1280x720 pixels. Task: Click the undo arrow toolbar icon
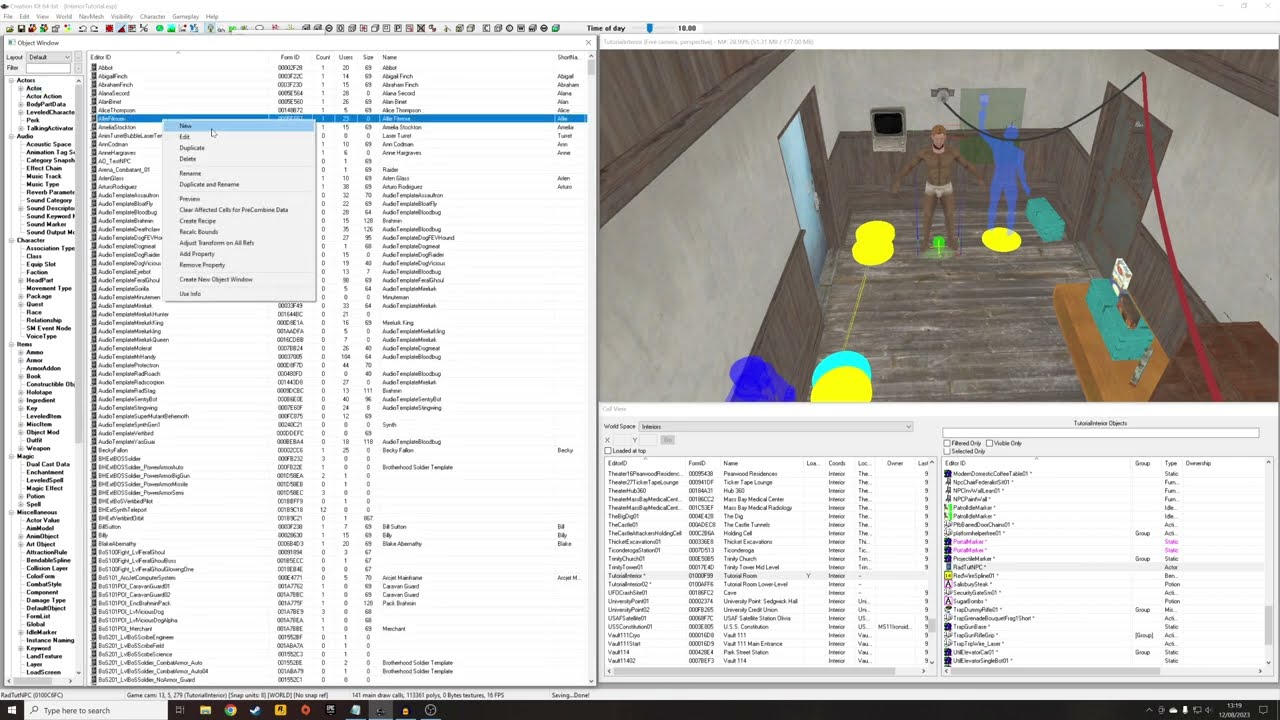[x=83, y=28]
